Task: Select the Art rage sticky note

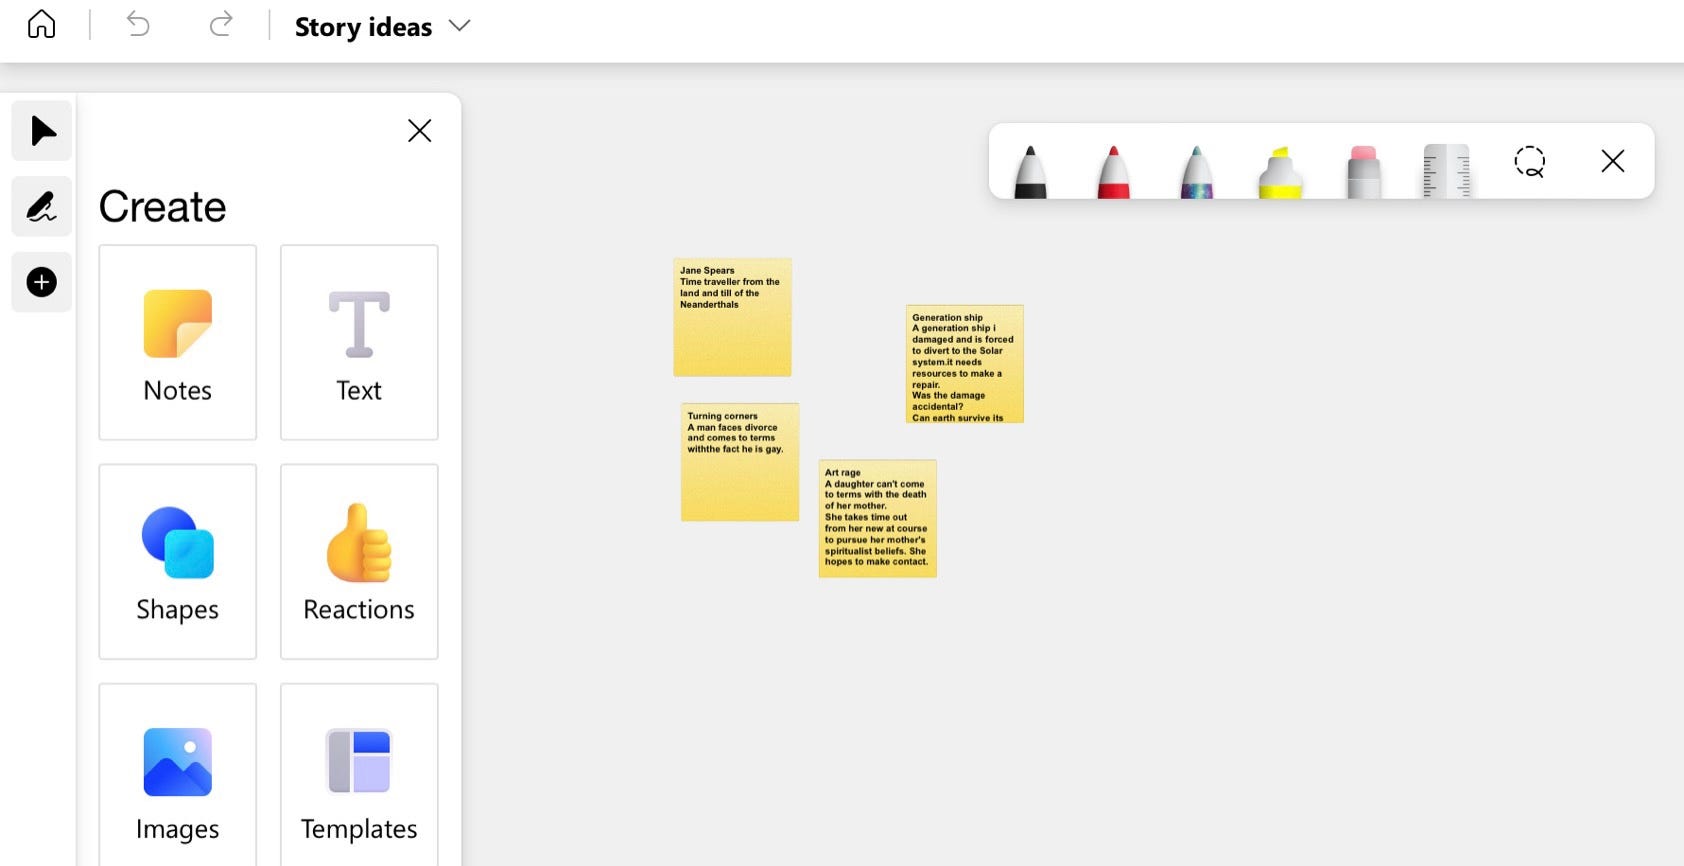Action: click(878, 519)
